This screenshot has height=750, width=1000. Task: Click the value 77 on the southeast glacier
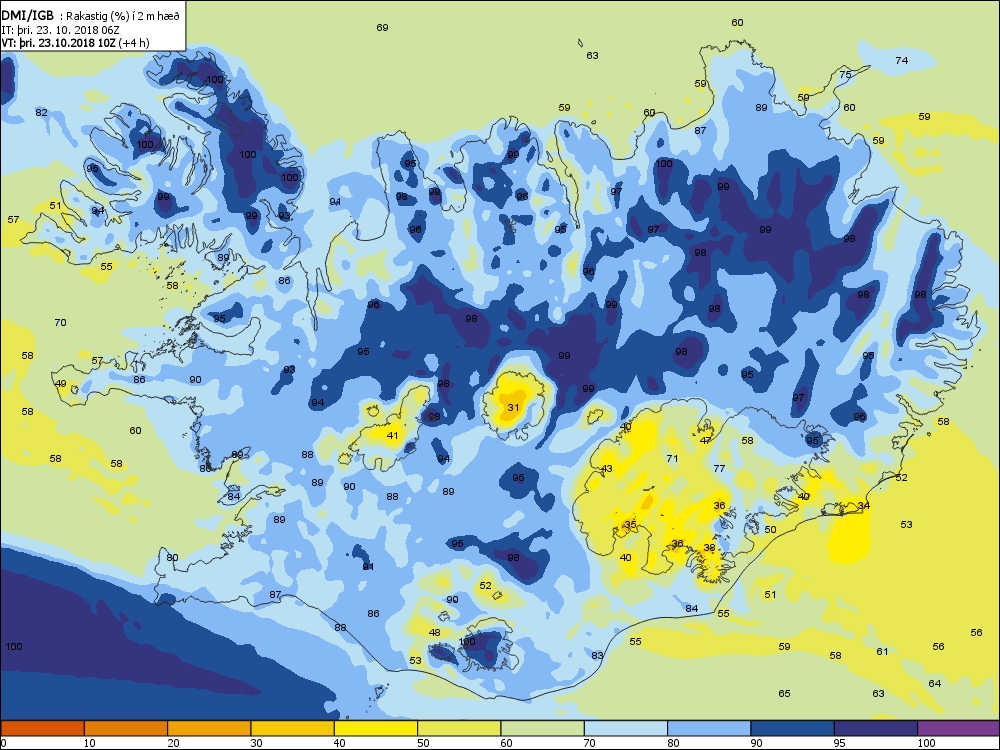(x=719, y=468)
